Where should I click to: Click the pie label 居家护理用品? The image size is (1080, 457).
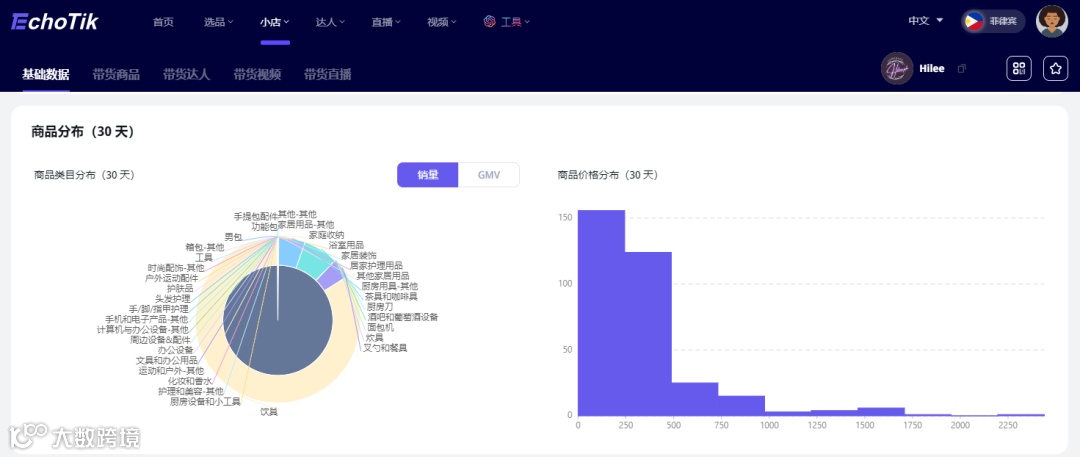point(376,265)
